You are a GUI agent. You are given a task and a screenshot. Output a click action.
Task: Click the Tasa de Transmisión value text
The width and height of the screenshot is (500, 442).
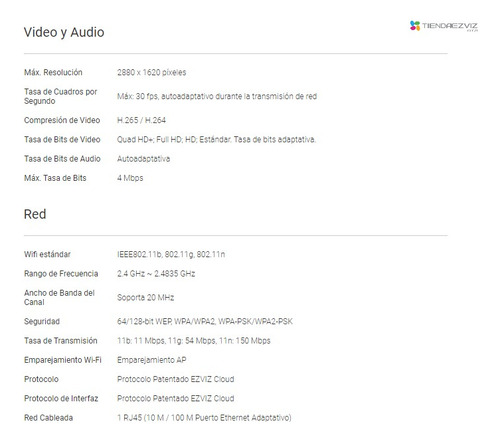194,341
